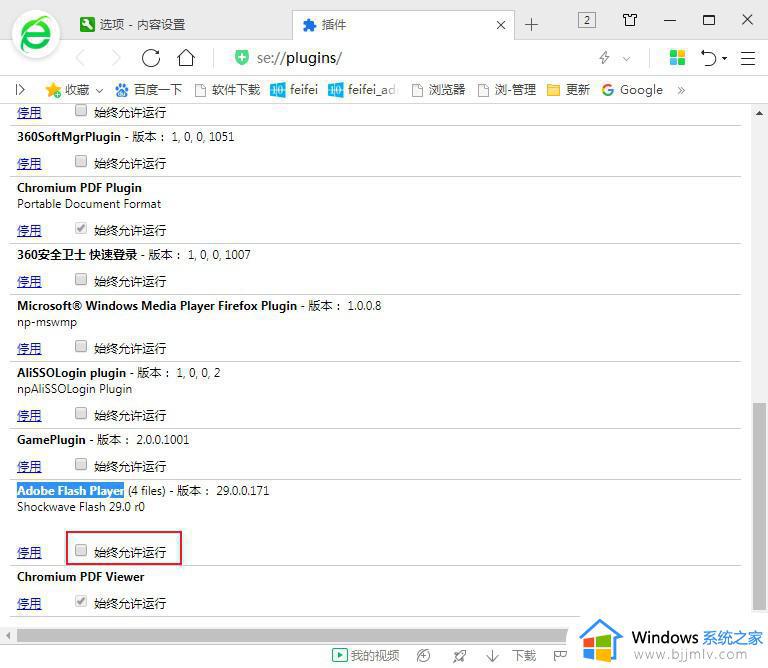The image size is (768, 668).
Task: Click the flag icon in status bar
Action: 560,655
